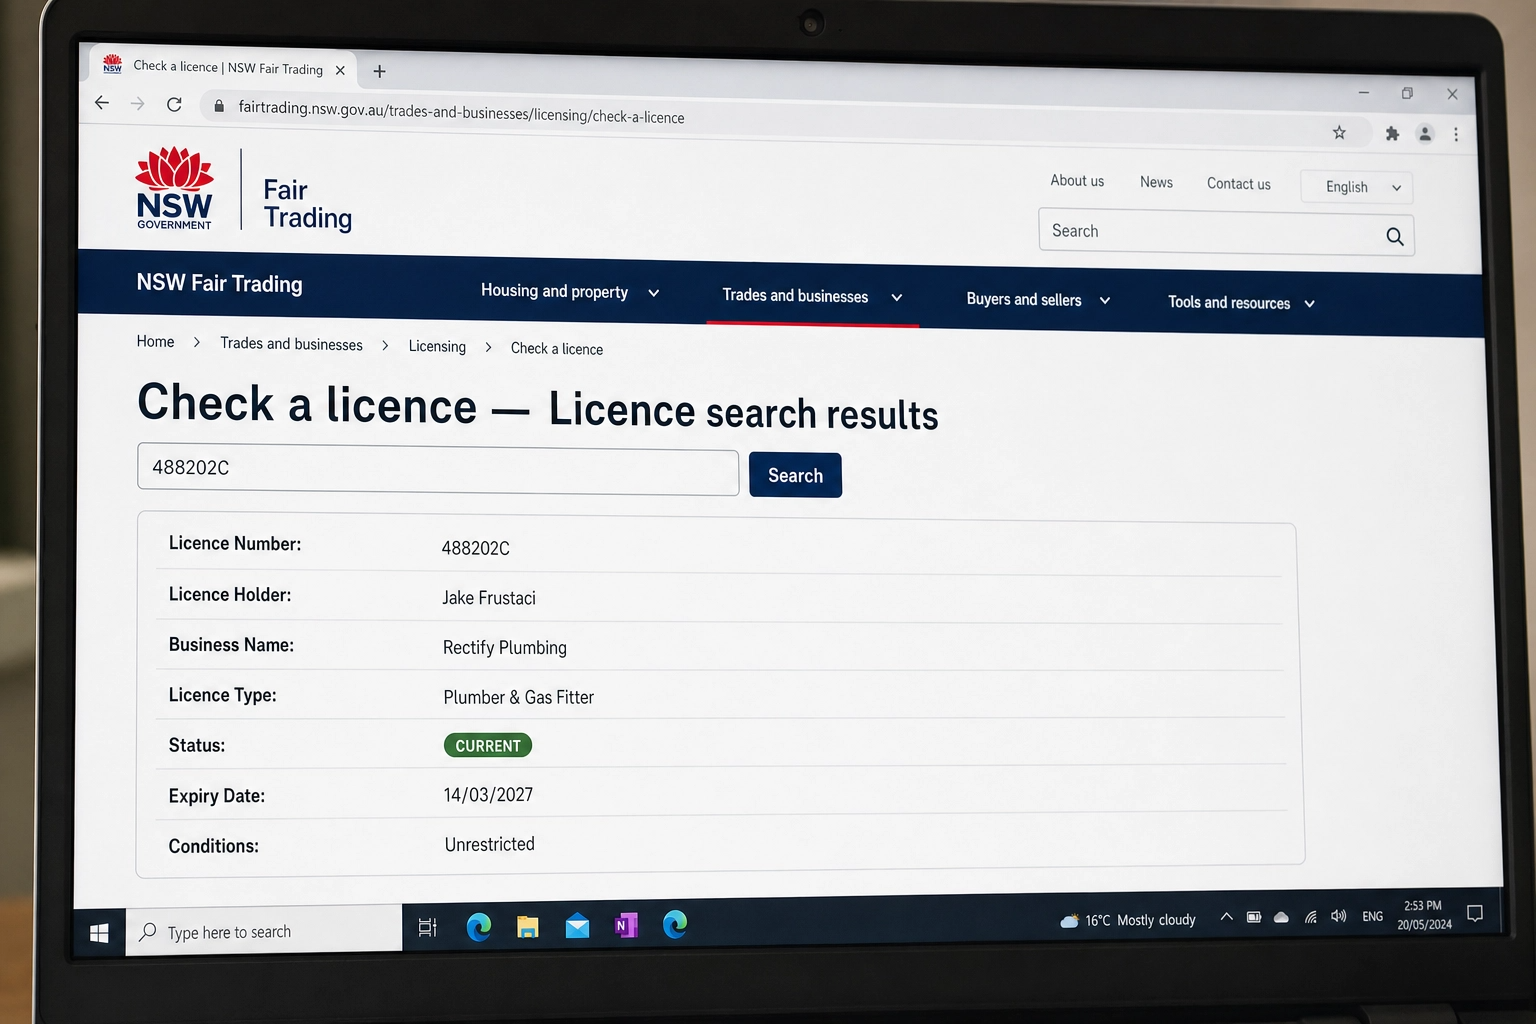This screenshot has width=1536, height=1024.
Task: Open a new tab with plus icon
Action: [379, 71]
